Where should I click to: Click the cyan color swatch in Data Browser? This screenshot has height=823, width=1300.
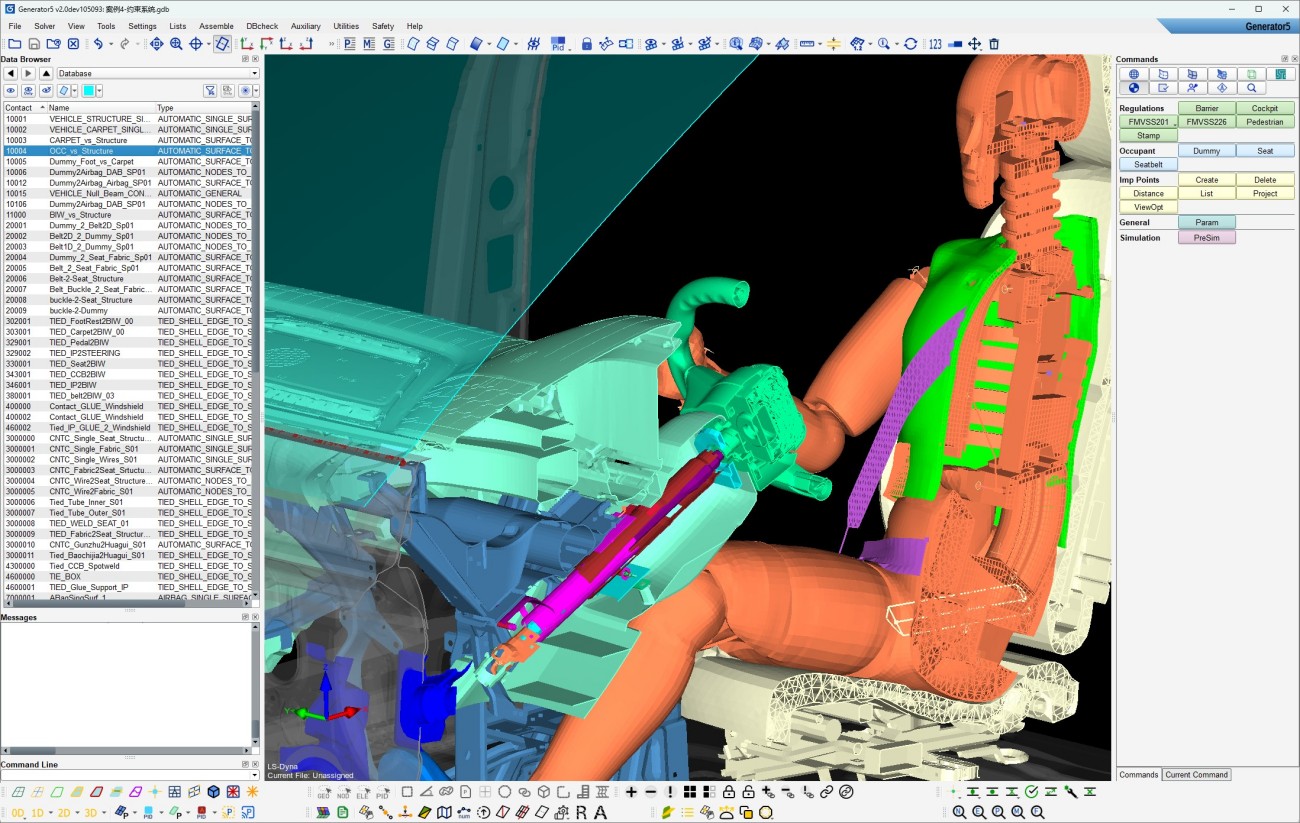click(88, 91)
